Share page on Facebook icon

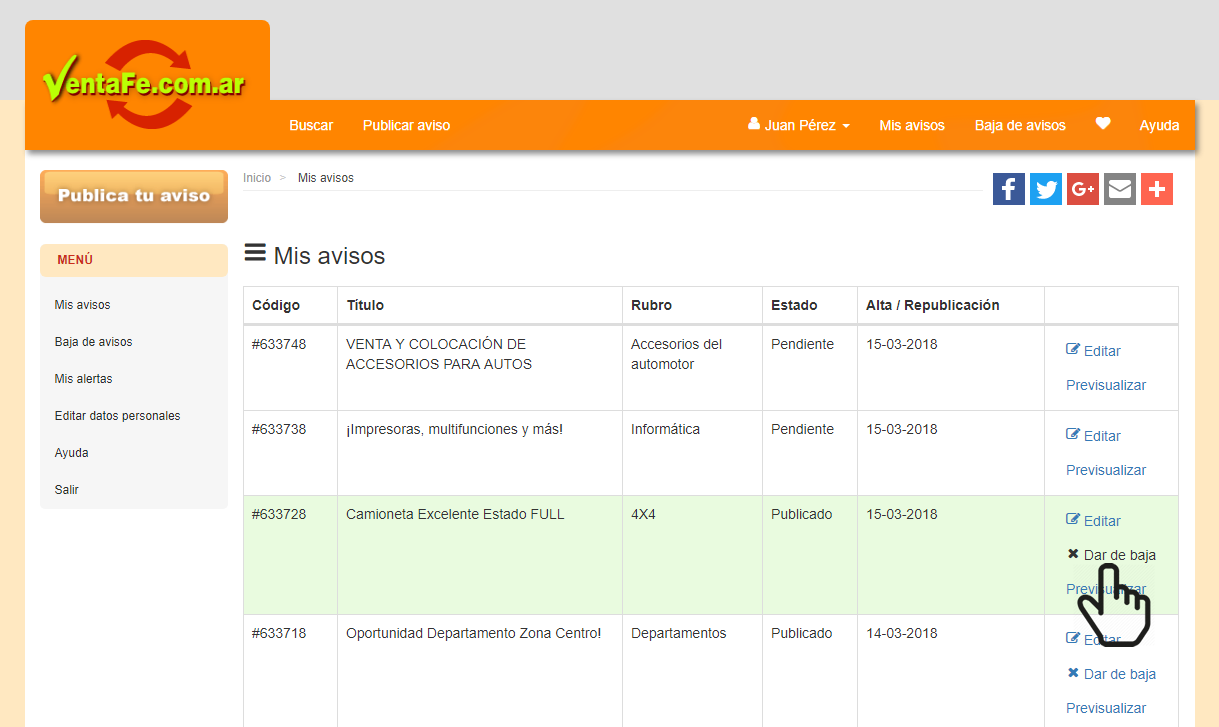click(x=1008, y=189)
